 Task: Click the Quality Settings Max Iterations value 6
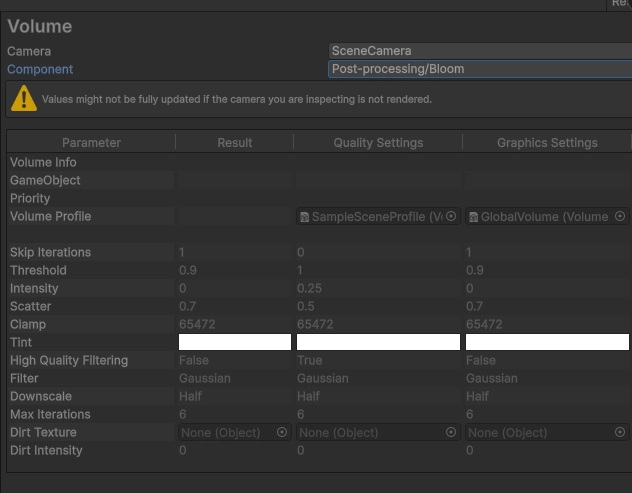point(301,414)
